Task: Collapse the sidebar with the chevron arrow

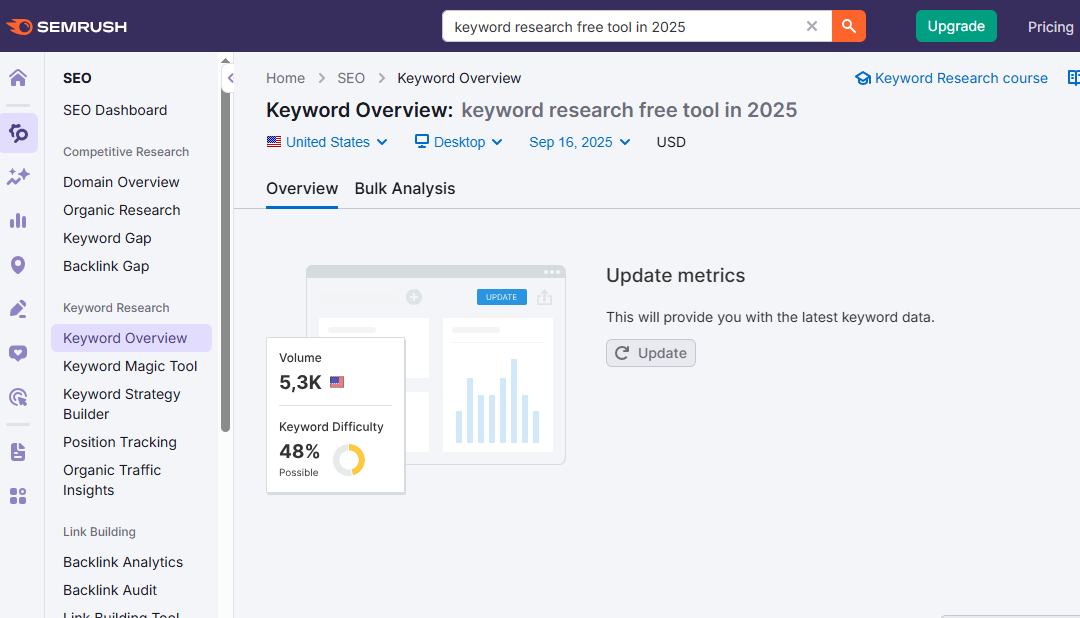Action: [x=231, y=78]
